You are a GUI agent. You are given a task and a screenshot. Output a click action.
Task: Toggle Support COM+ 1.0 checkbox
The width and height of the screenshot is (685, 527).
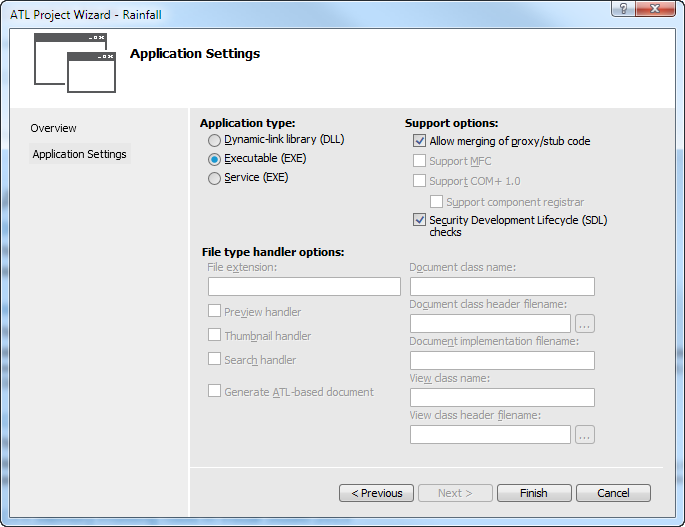click(419, 180)
